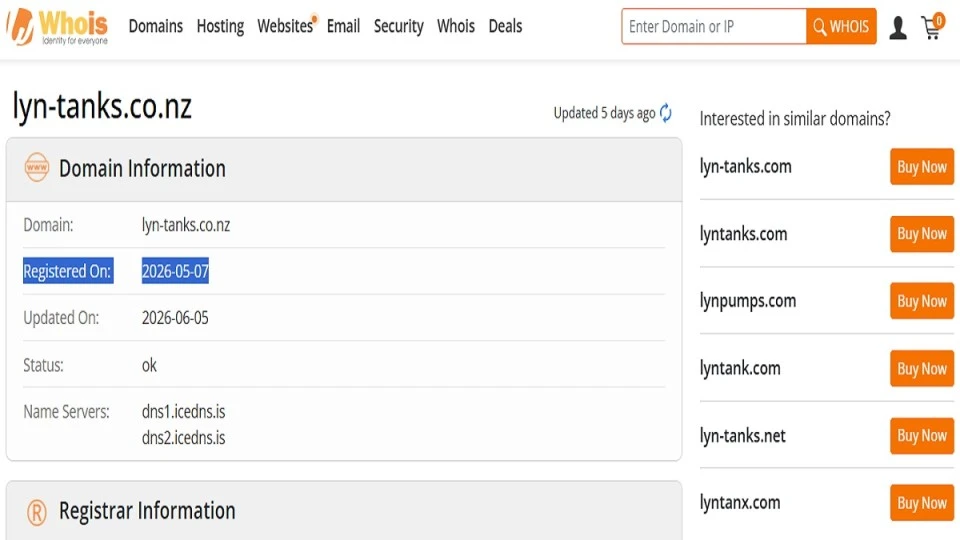Click name server dns1.icedns.is
The width and height of the screenshot is (960, 540).
tap(184, 411)
